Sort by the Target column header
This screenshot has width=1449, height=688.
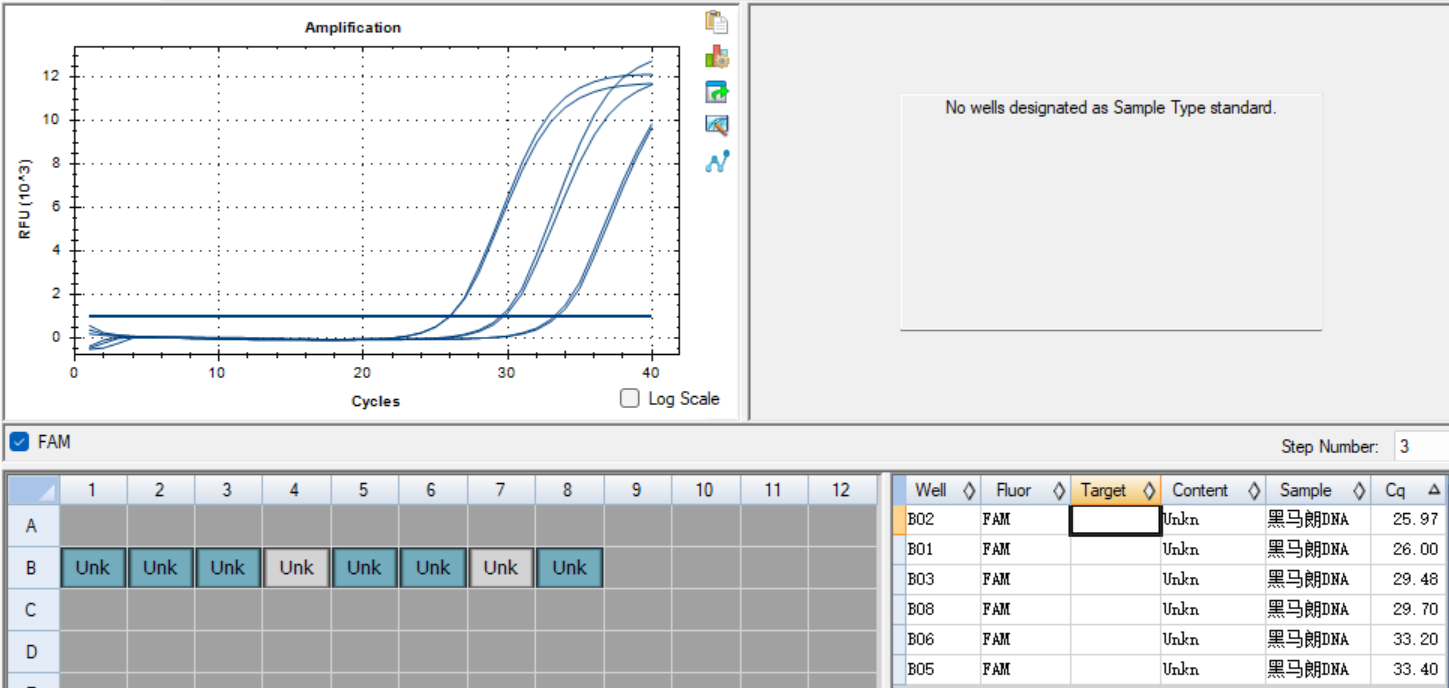[x=1115, y=490]
